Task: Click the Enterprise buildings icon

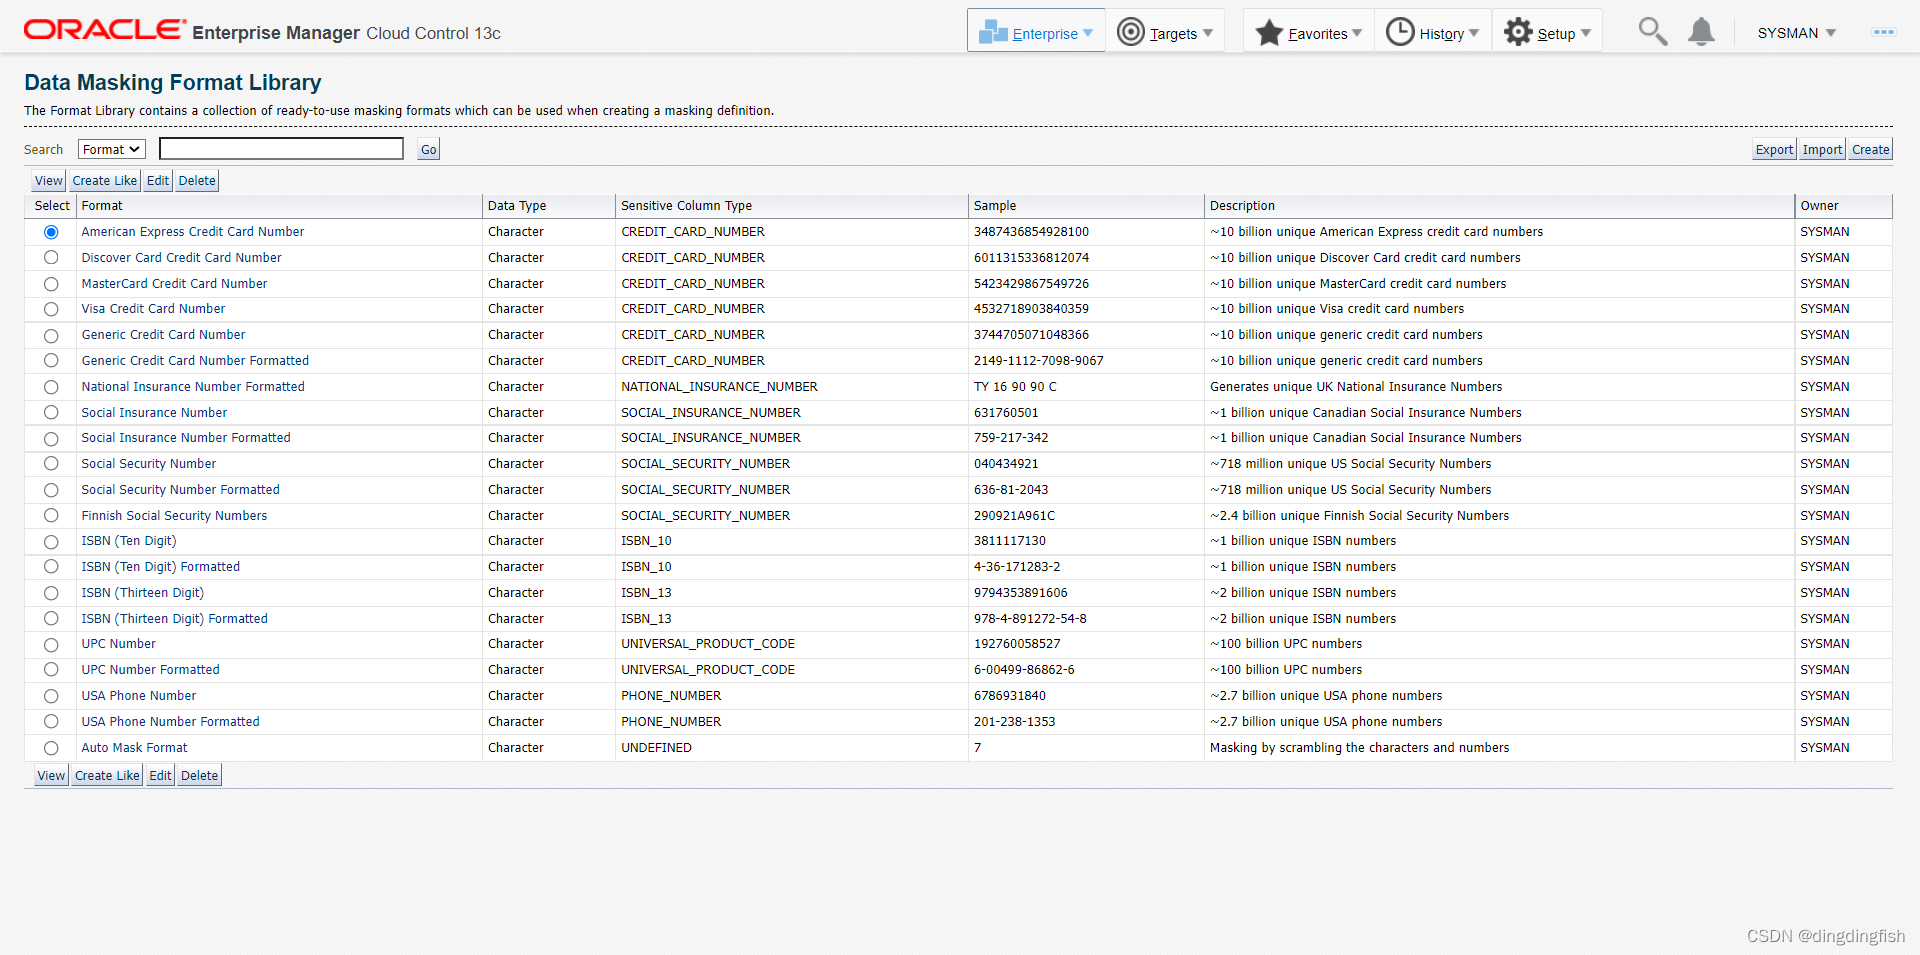Action: (x=992, y=32)
